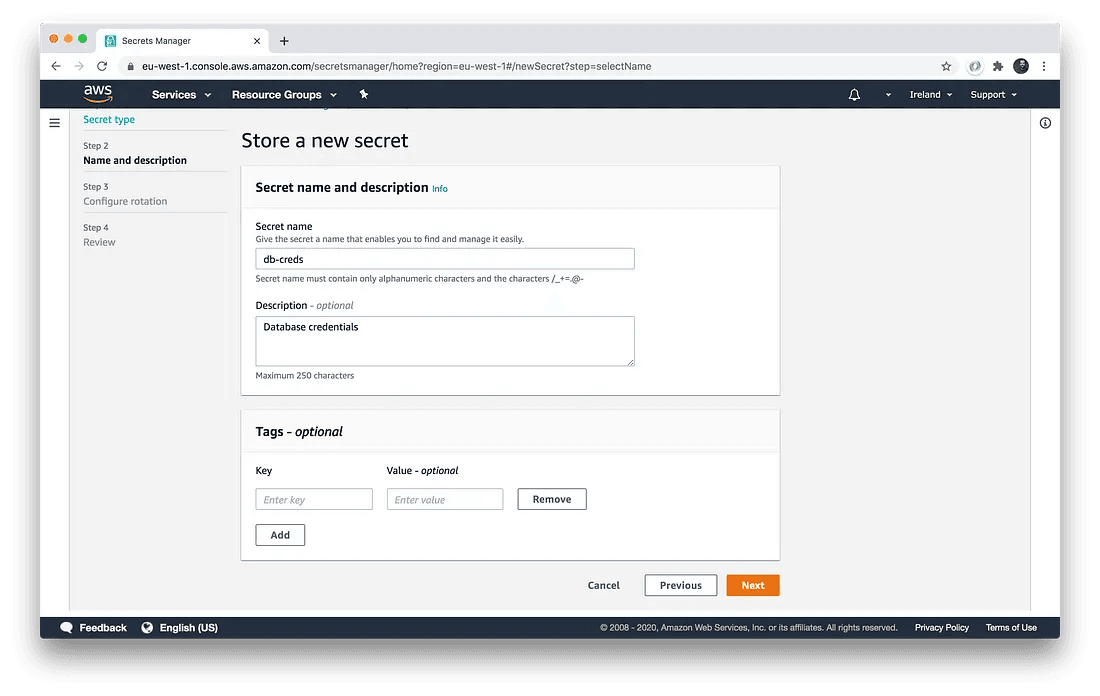Open the browser extensions puzzle icon

coord(998,66)
